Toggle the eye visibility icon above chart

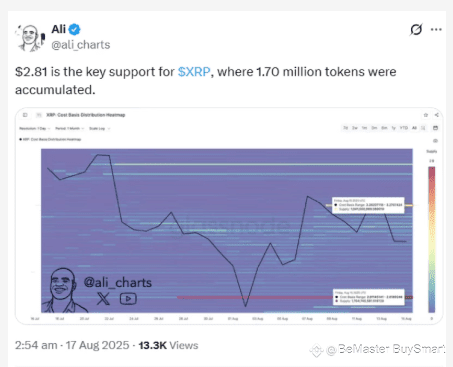(x=435, y=141)
